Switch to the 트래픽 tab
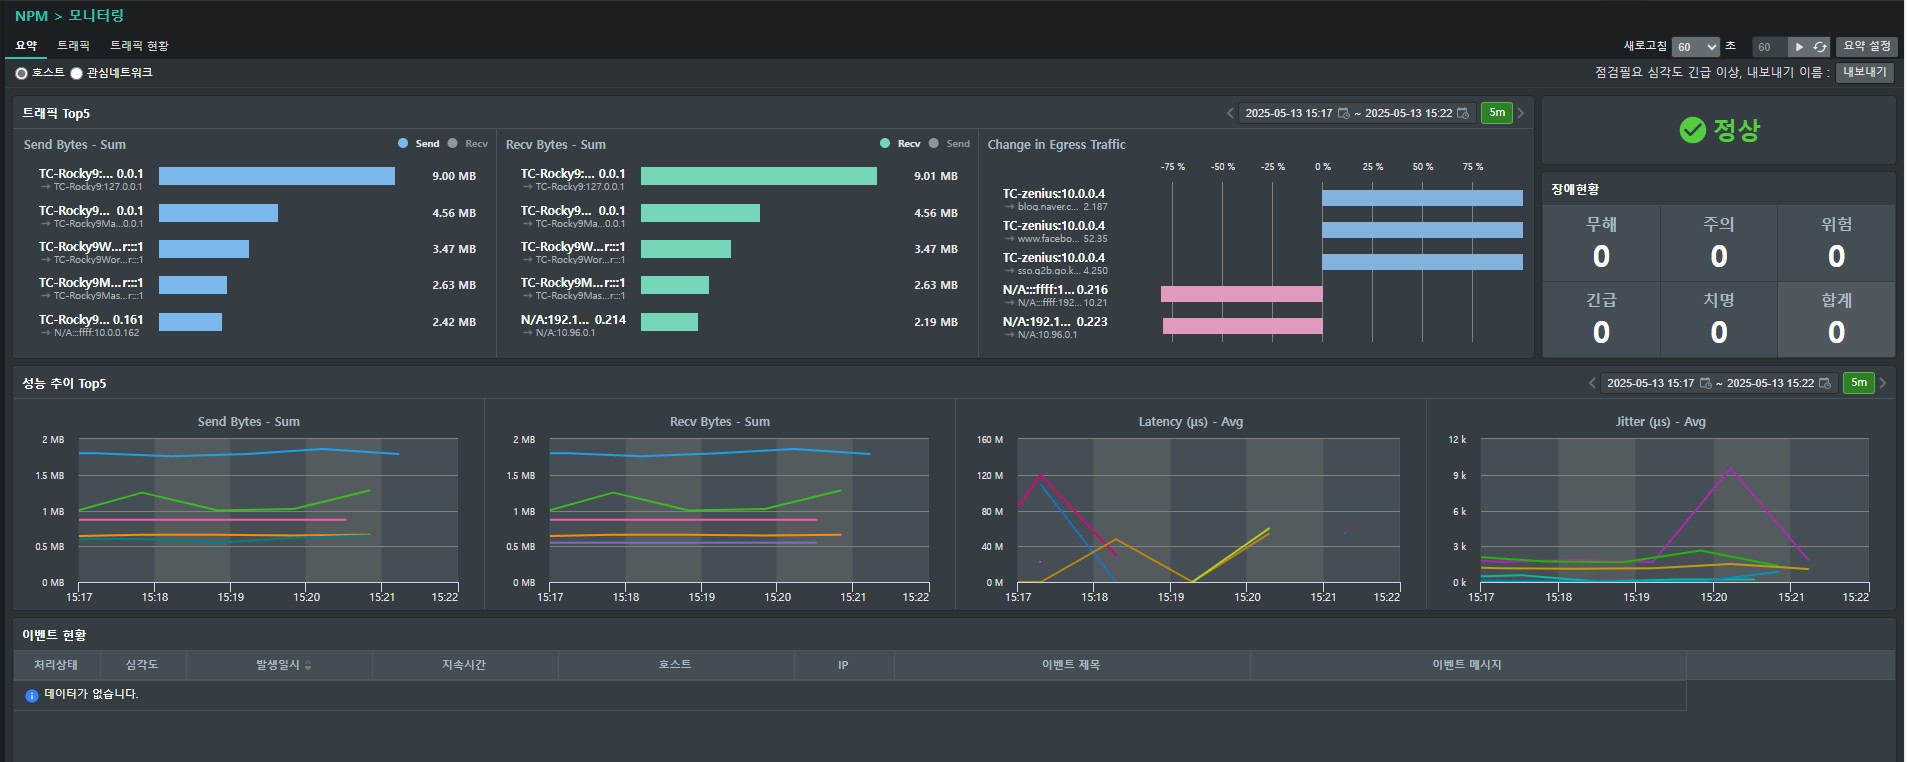Viewport: 1907px width, 762px height. [73, 46]
